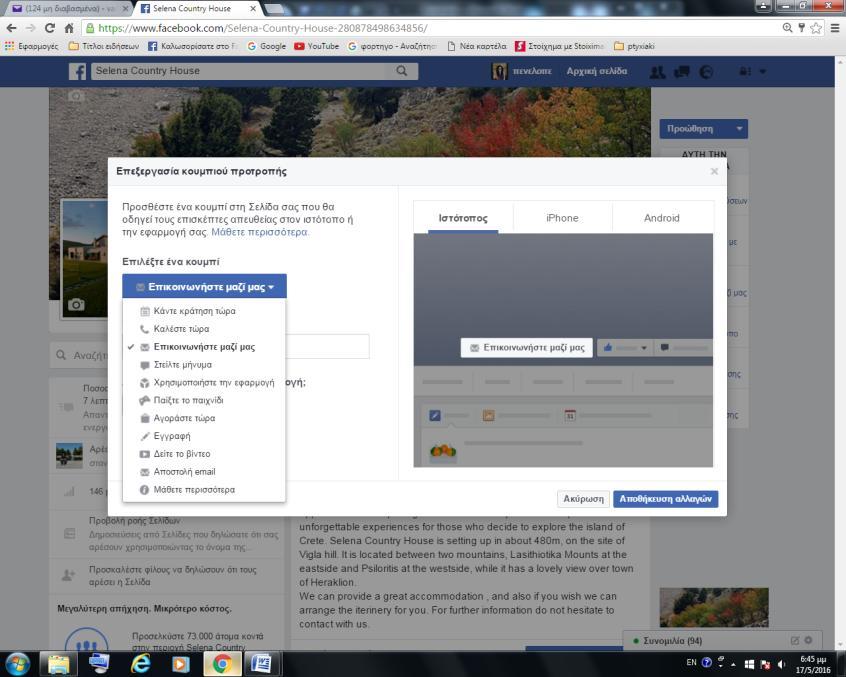This screenshot has height=677, width=846.
Task: Click the zoom magnifier icon in address bar
Action: click(787, 28)
